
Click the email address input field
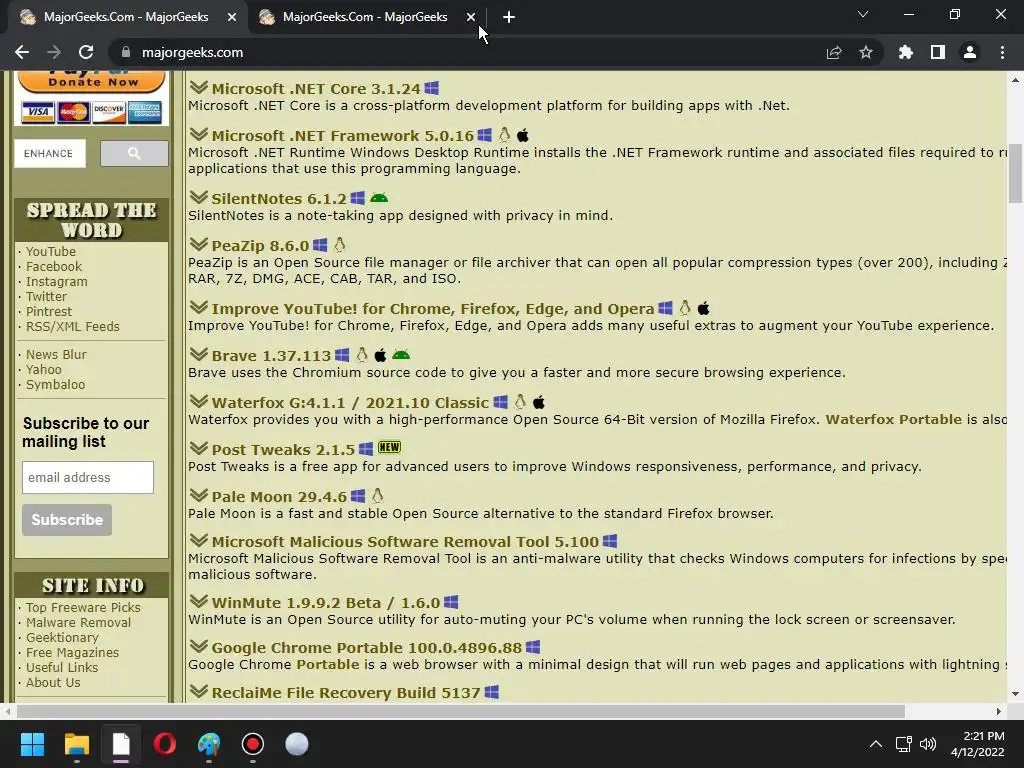[x=88, y=477]
